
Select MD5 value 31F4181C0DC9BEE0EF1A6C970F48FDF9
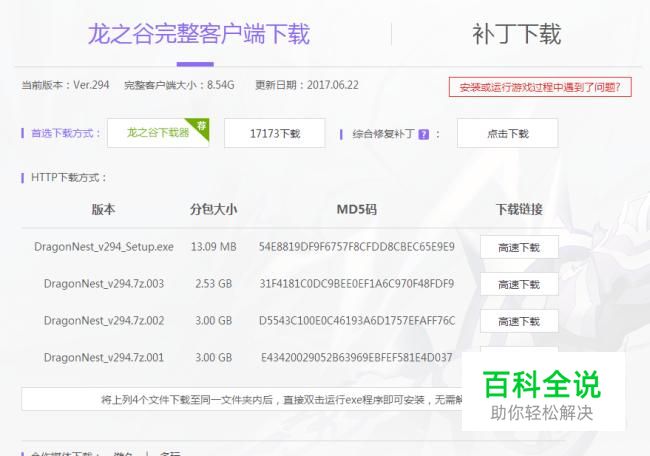[357, 284]
